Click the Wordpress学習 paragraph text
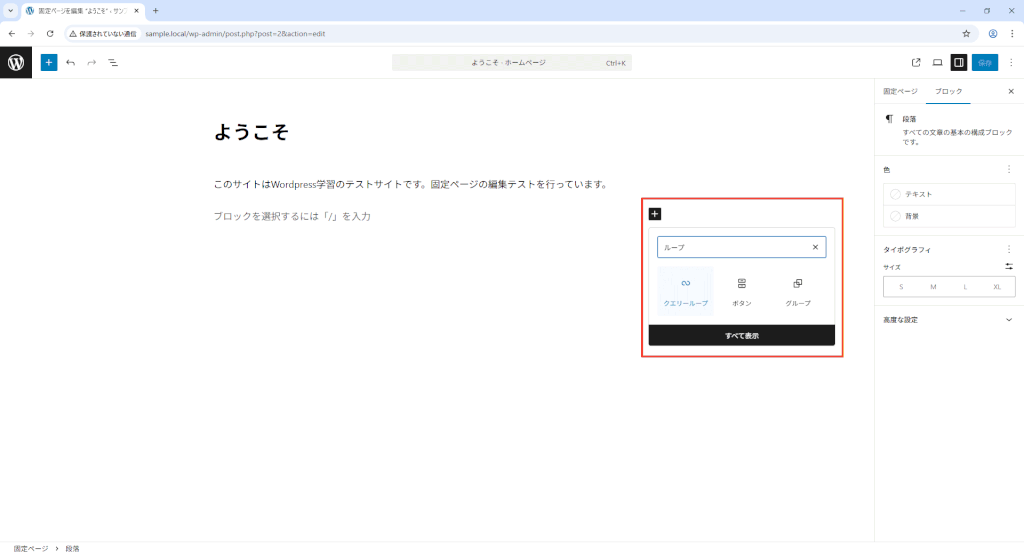Screen dimensions: 1024x555 click(413, 185)
